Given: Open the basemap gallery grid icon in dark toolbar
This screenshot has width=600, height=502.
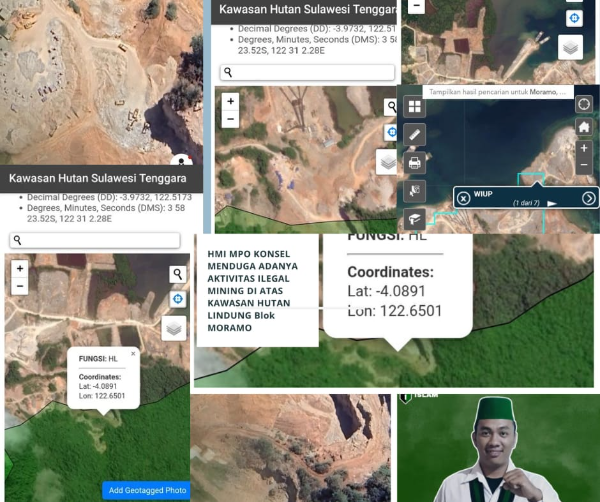Looking at the screenshot, I should [x=414, y=106].
